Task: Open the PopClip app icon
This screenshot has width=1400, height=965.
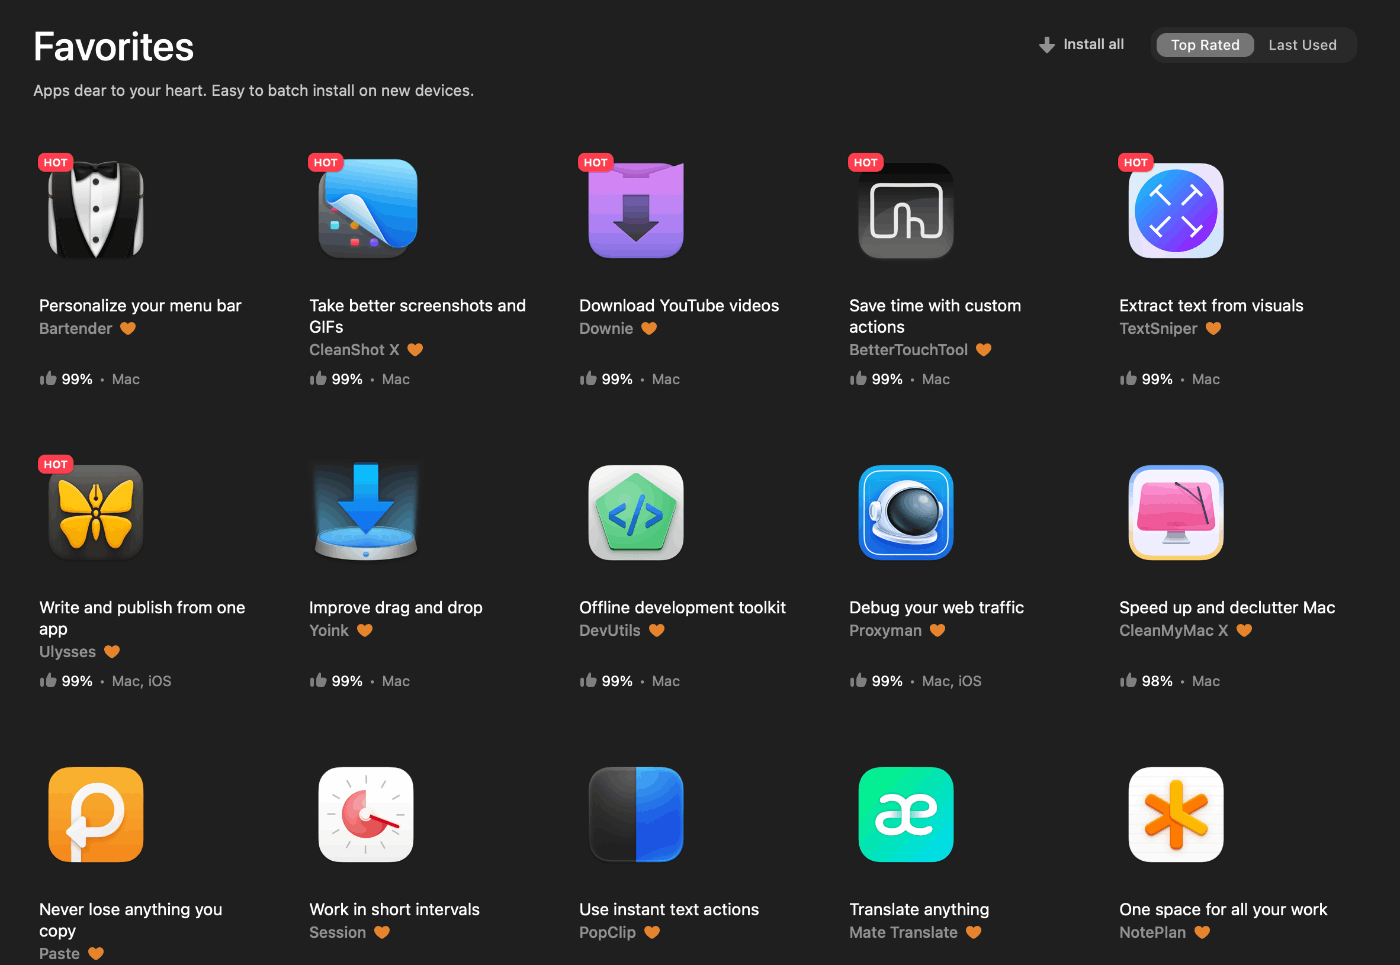Action: 636,814
